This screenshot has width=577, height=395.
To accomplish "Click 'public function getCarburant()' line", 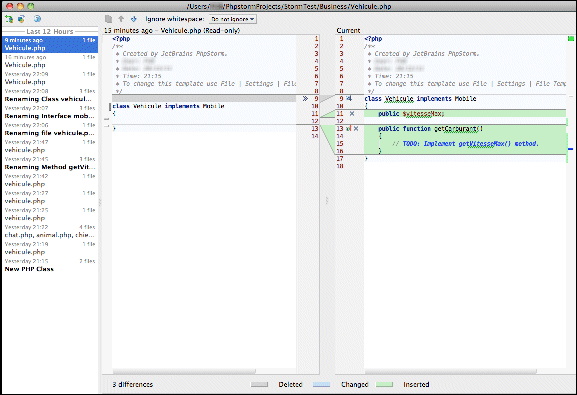I will tap(431, 129).
